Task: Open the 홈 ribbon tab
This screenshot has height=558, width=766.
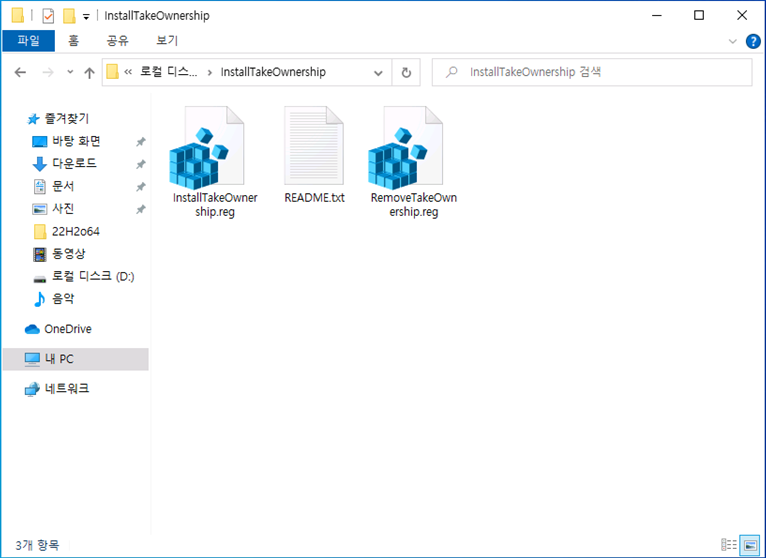Action: tap(73, 41)
